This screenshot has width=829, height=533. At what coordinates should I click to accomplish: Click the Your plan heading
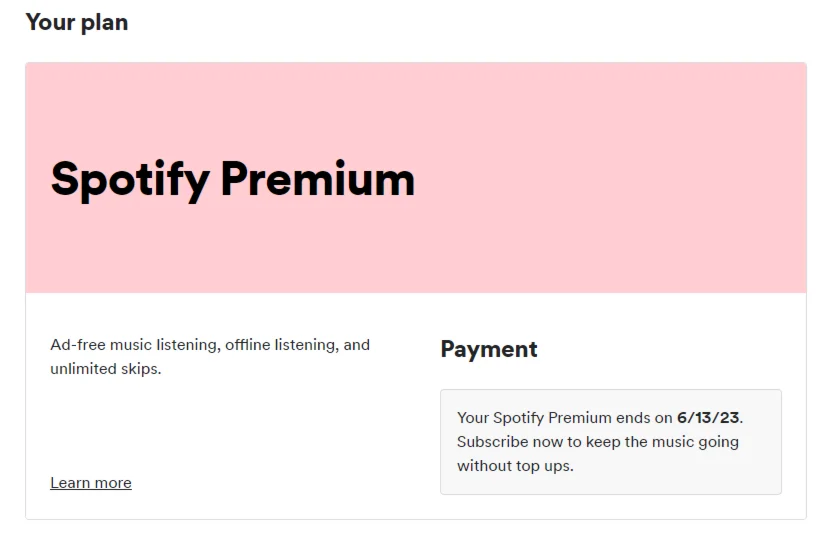click(77, 22)
